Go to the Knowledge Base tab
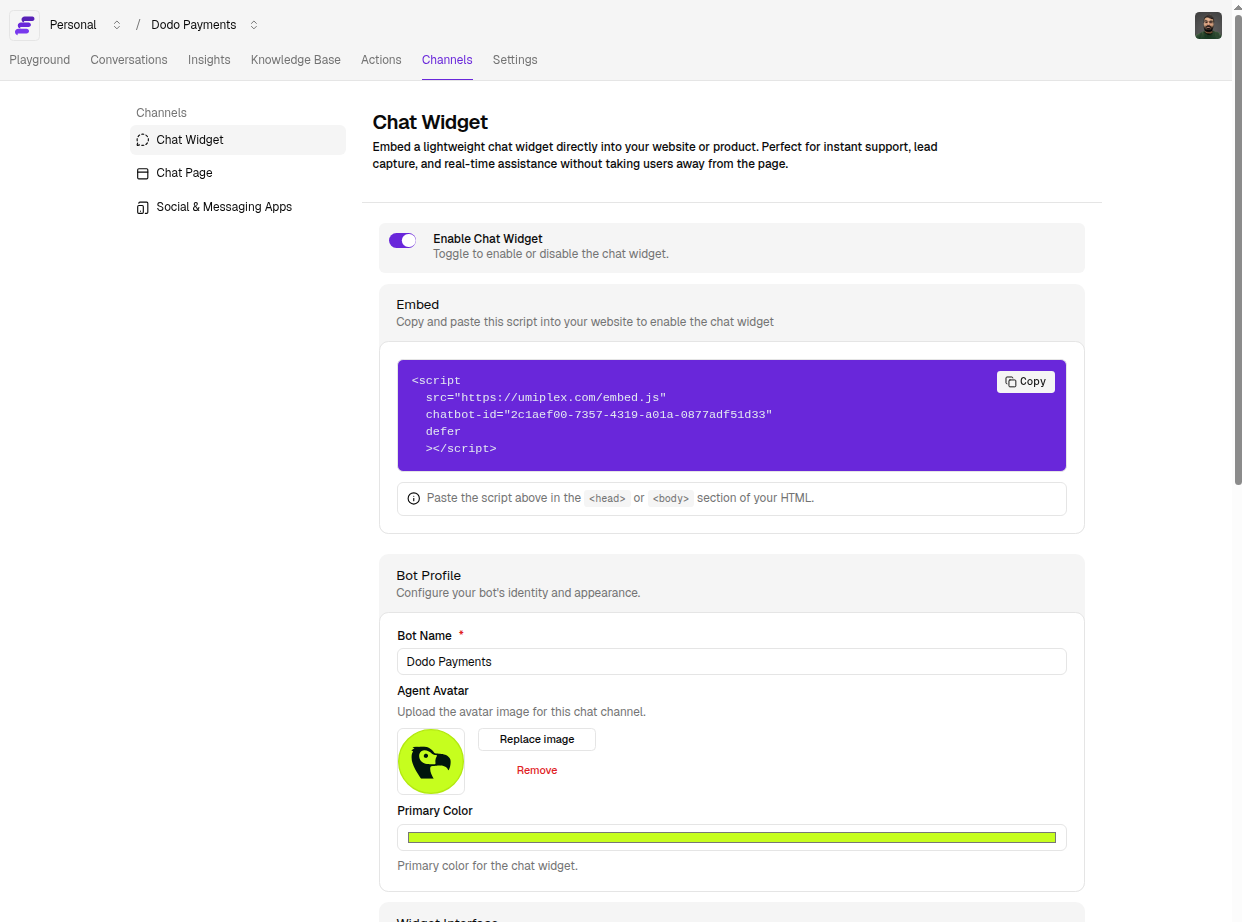This screenshot has width=1242, height=922. click(296, 60)
